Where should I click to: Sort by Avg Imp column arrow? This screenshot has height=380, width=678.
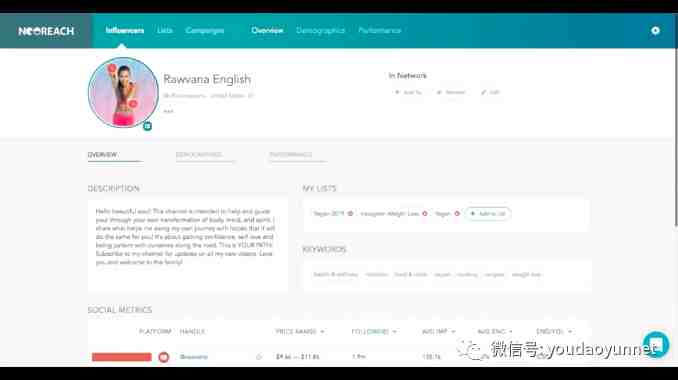tap(453, 332)
